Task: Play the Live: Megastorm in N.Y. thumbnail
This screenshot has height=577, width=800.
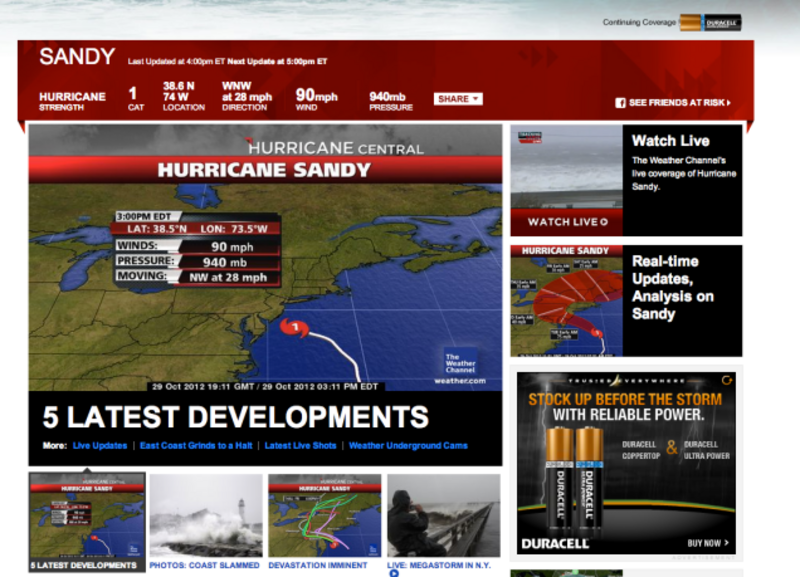Action: point(443,515)
